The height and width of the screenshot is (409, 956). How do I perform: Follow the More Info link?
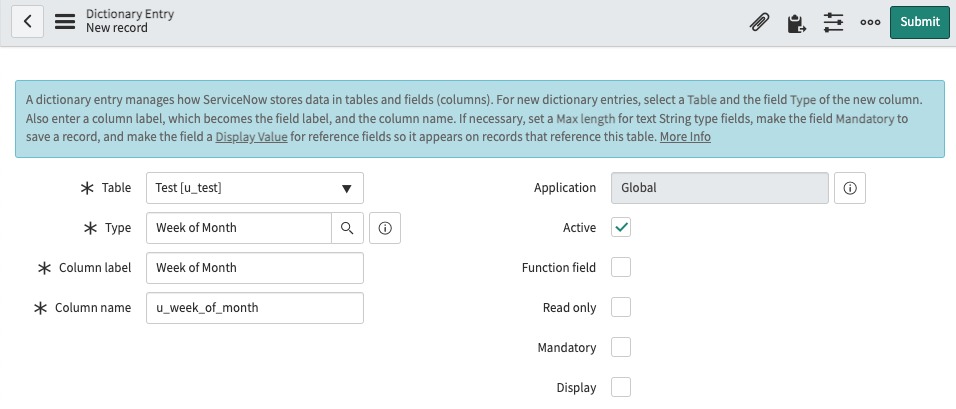685,137
